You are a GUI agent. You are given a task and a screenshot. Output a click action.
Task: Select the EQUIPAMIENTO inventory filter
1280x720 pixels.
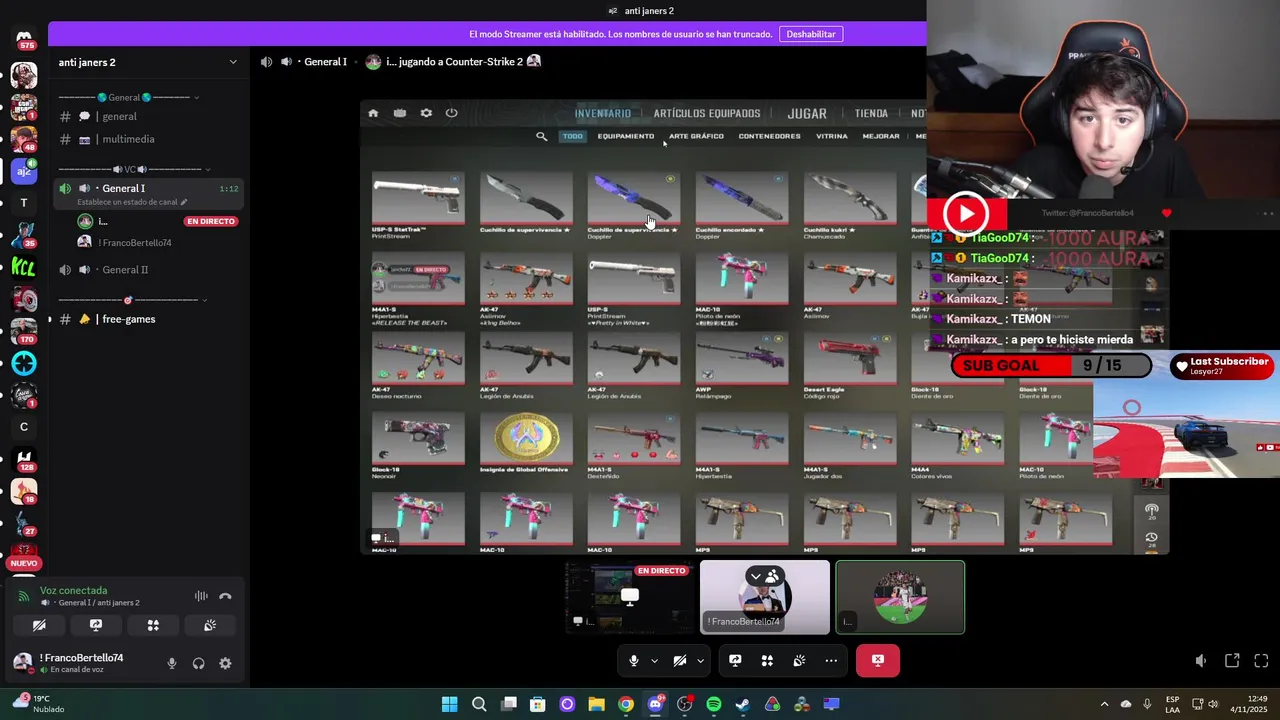click(x=626, y=136)
